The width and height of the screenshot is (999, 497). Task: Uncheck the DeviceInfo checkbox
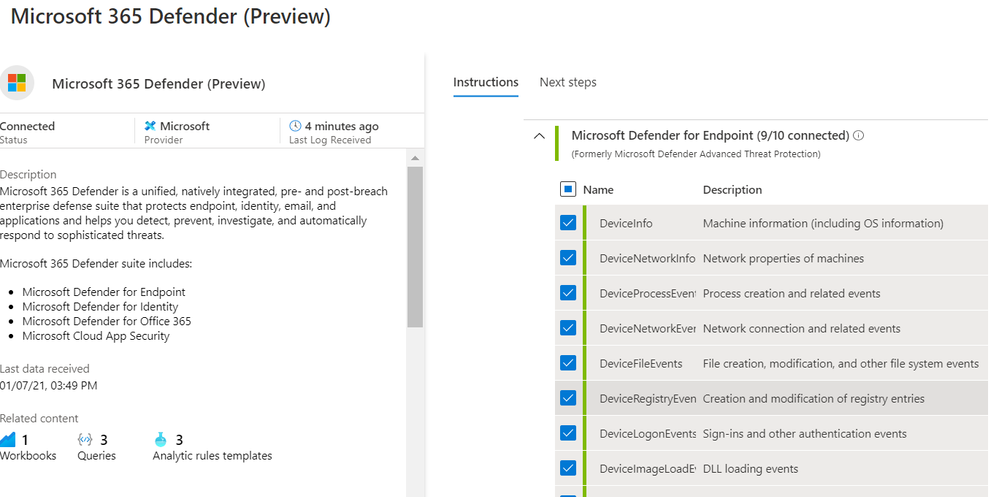point(568,223)
